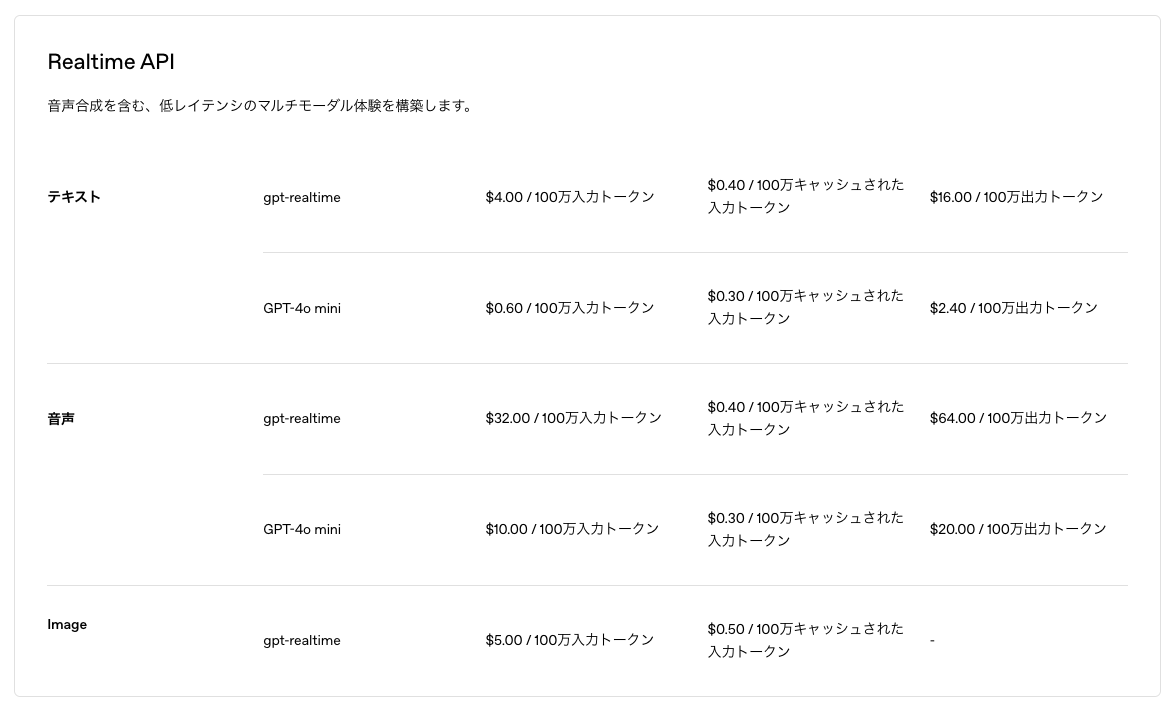Click the $64.00 audio output price

click(1018, 418)
